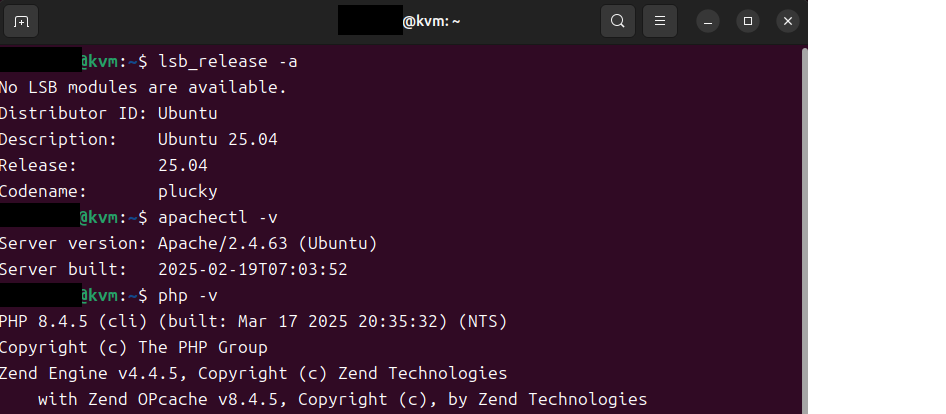Screen dimensions: 946x414
Task: Click the Description: Ubuntu 25.04 line
Action: 139,139
